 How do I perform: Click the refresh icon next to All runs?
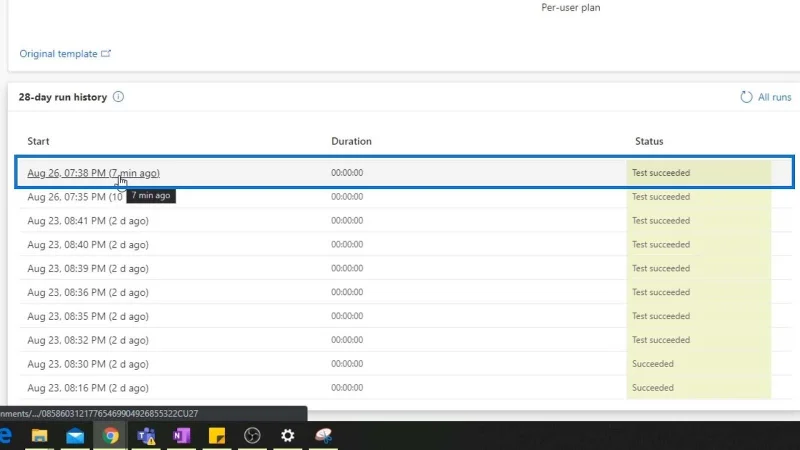(746, 97)
